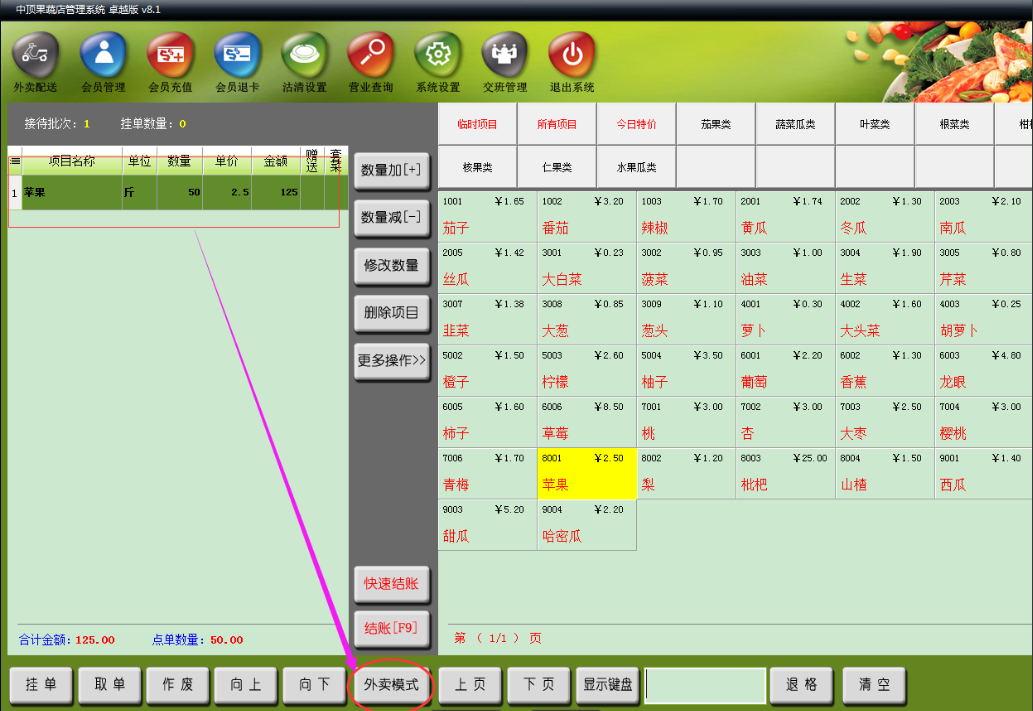Click the input field beside 显示键盘
The image size is (1033, 711).
(706, 685)
